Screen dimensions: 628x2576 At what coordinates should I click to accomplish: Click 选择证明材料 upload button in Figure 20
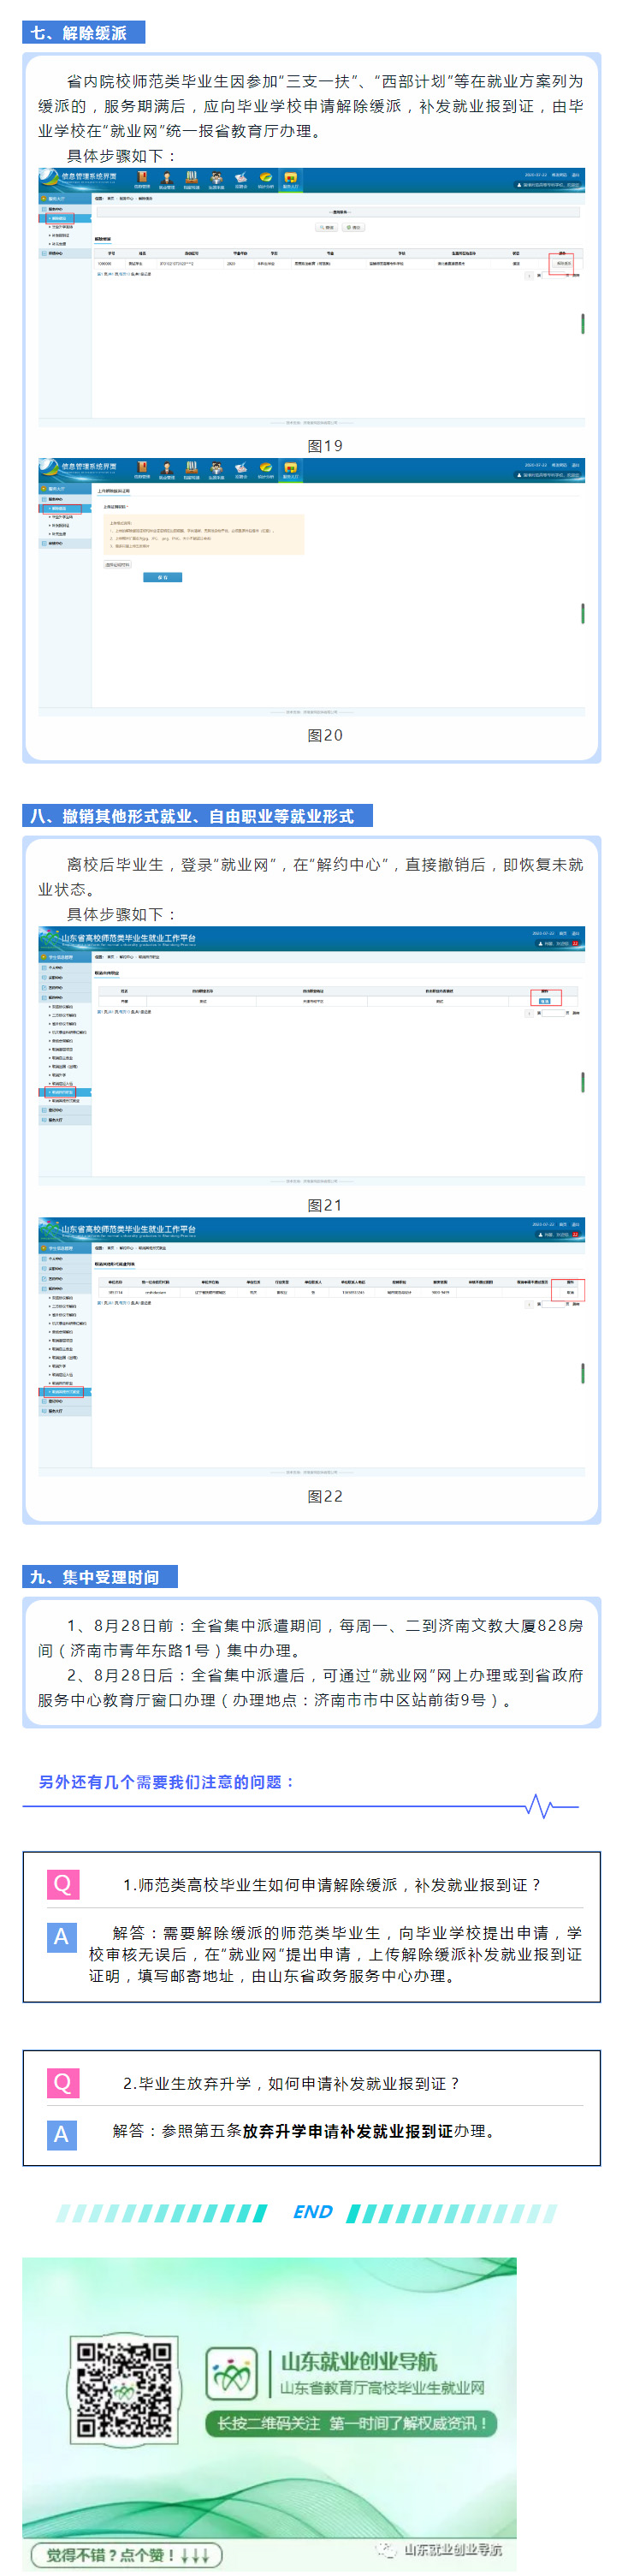(x=118, y=564)
